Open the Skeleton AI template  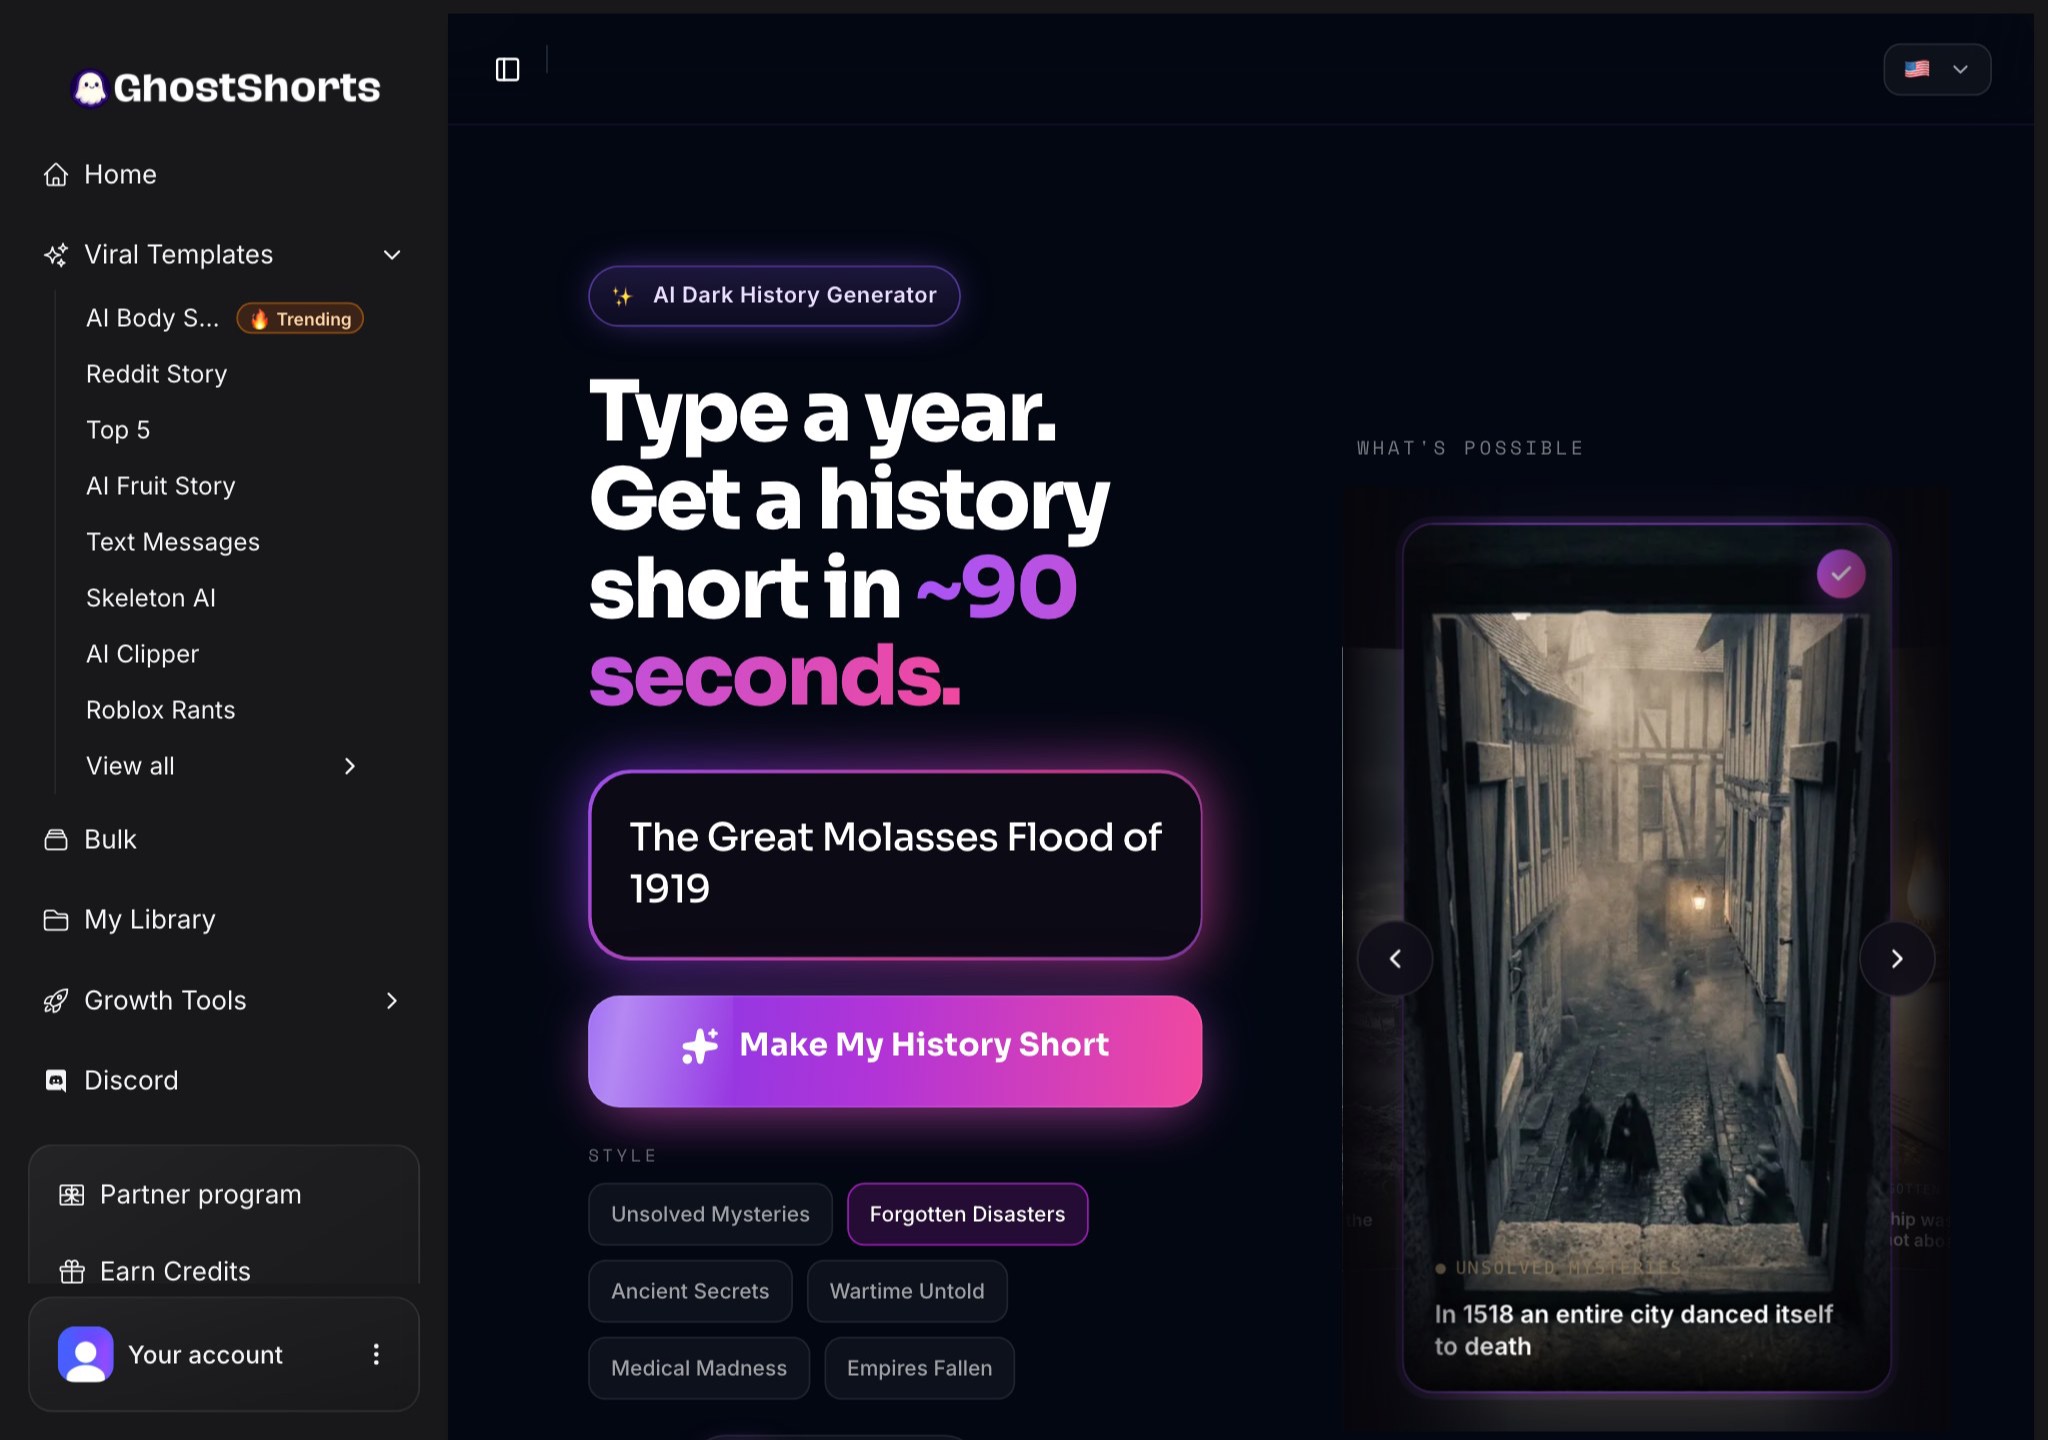151,598
